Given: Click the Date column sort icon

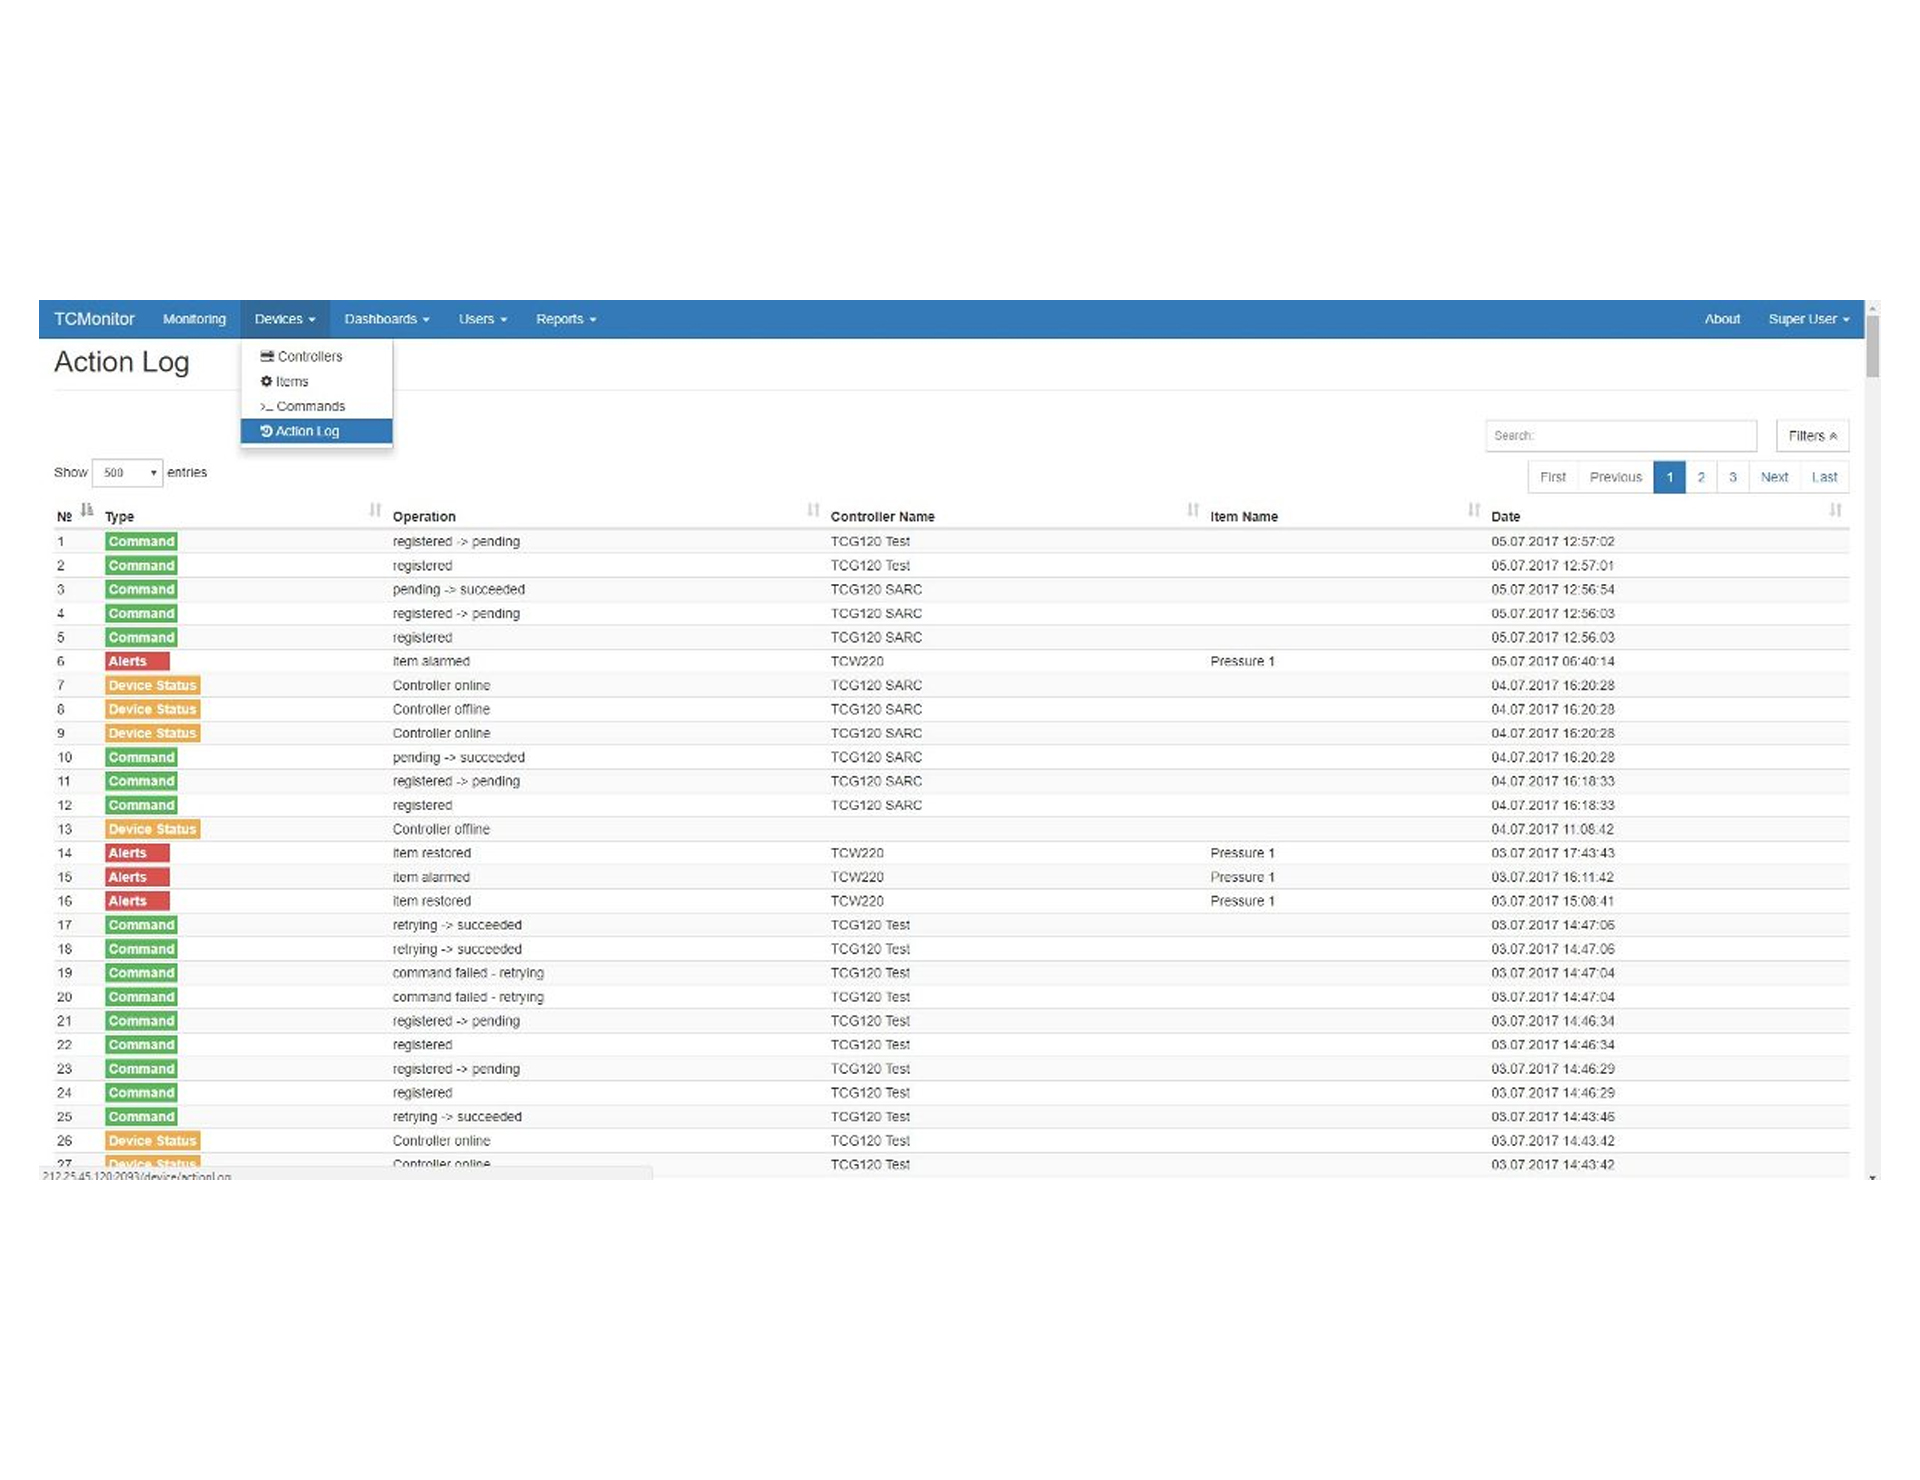Looking at the screenshot, I should coord(1835,510).
